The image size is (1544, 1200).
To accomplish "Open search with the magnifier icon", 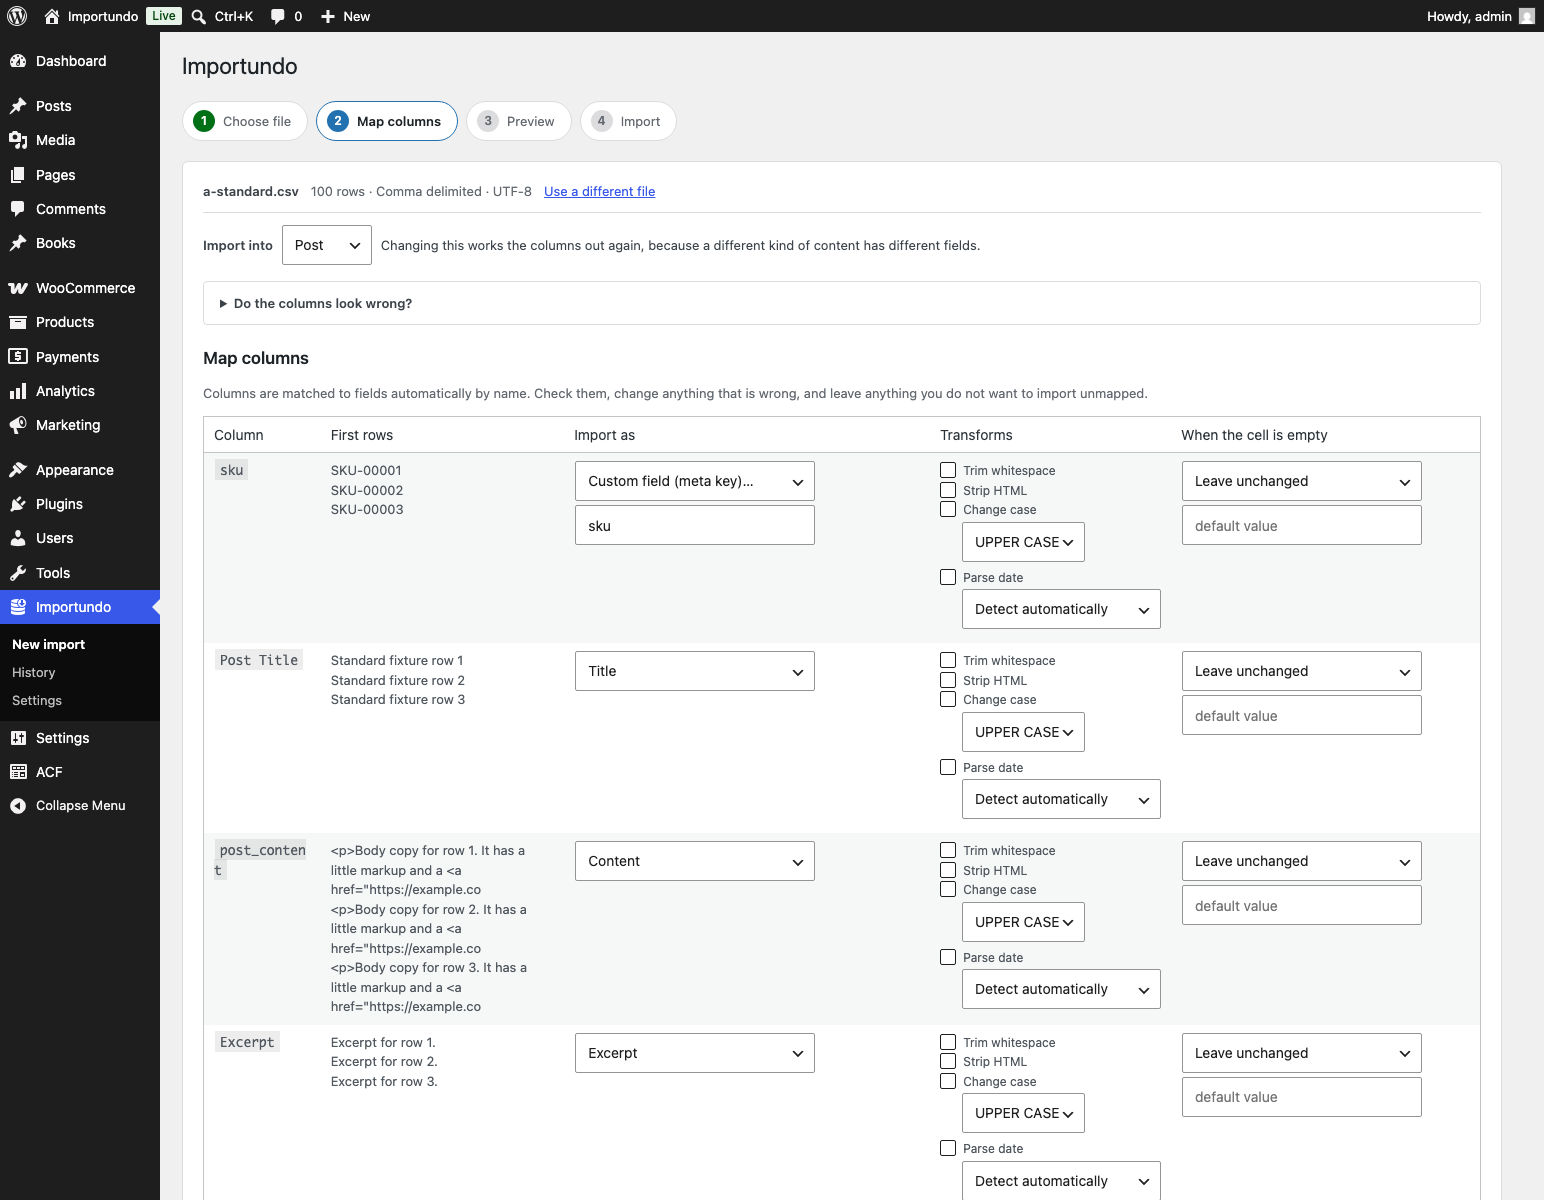I will click(x=199, y=16).
